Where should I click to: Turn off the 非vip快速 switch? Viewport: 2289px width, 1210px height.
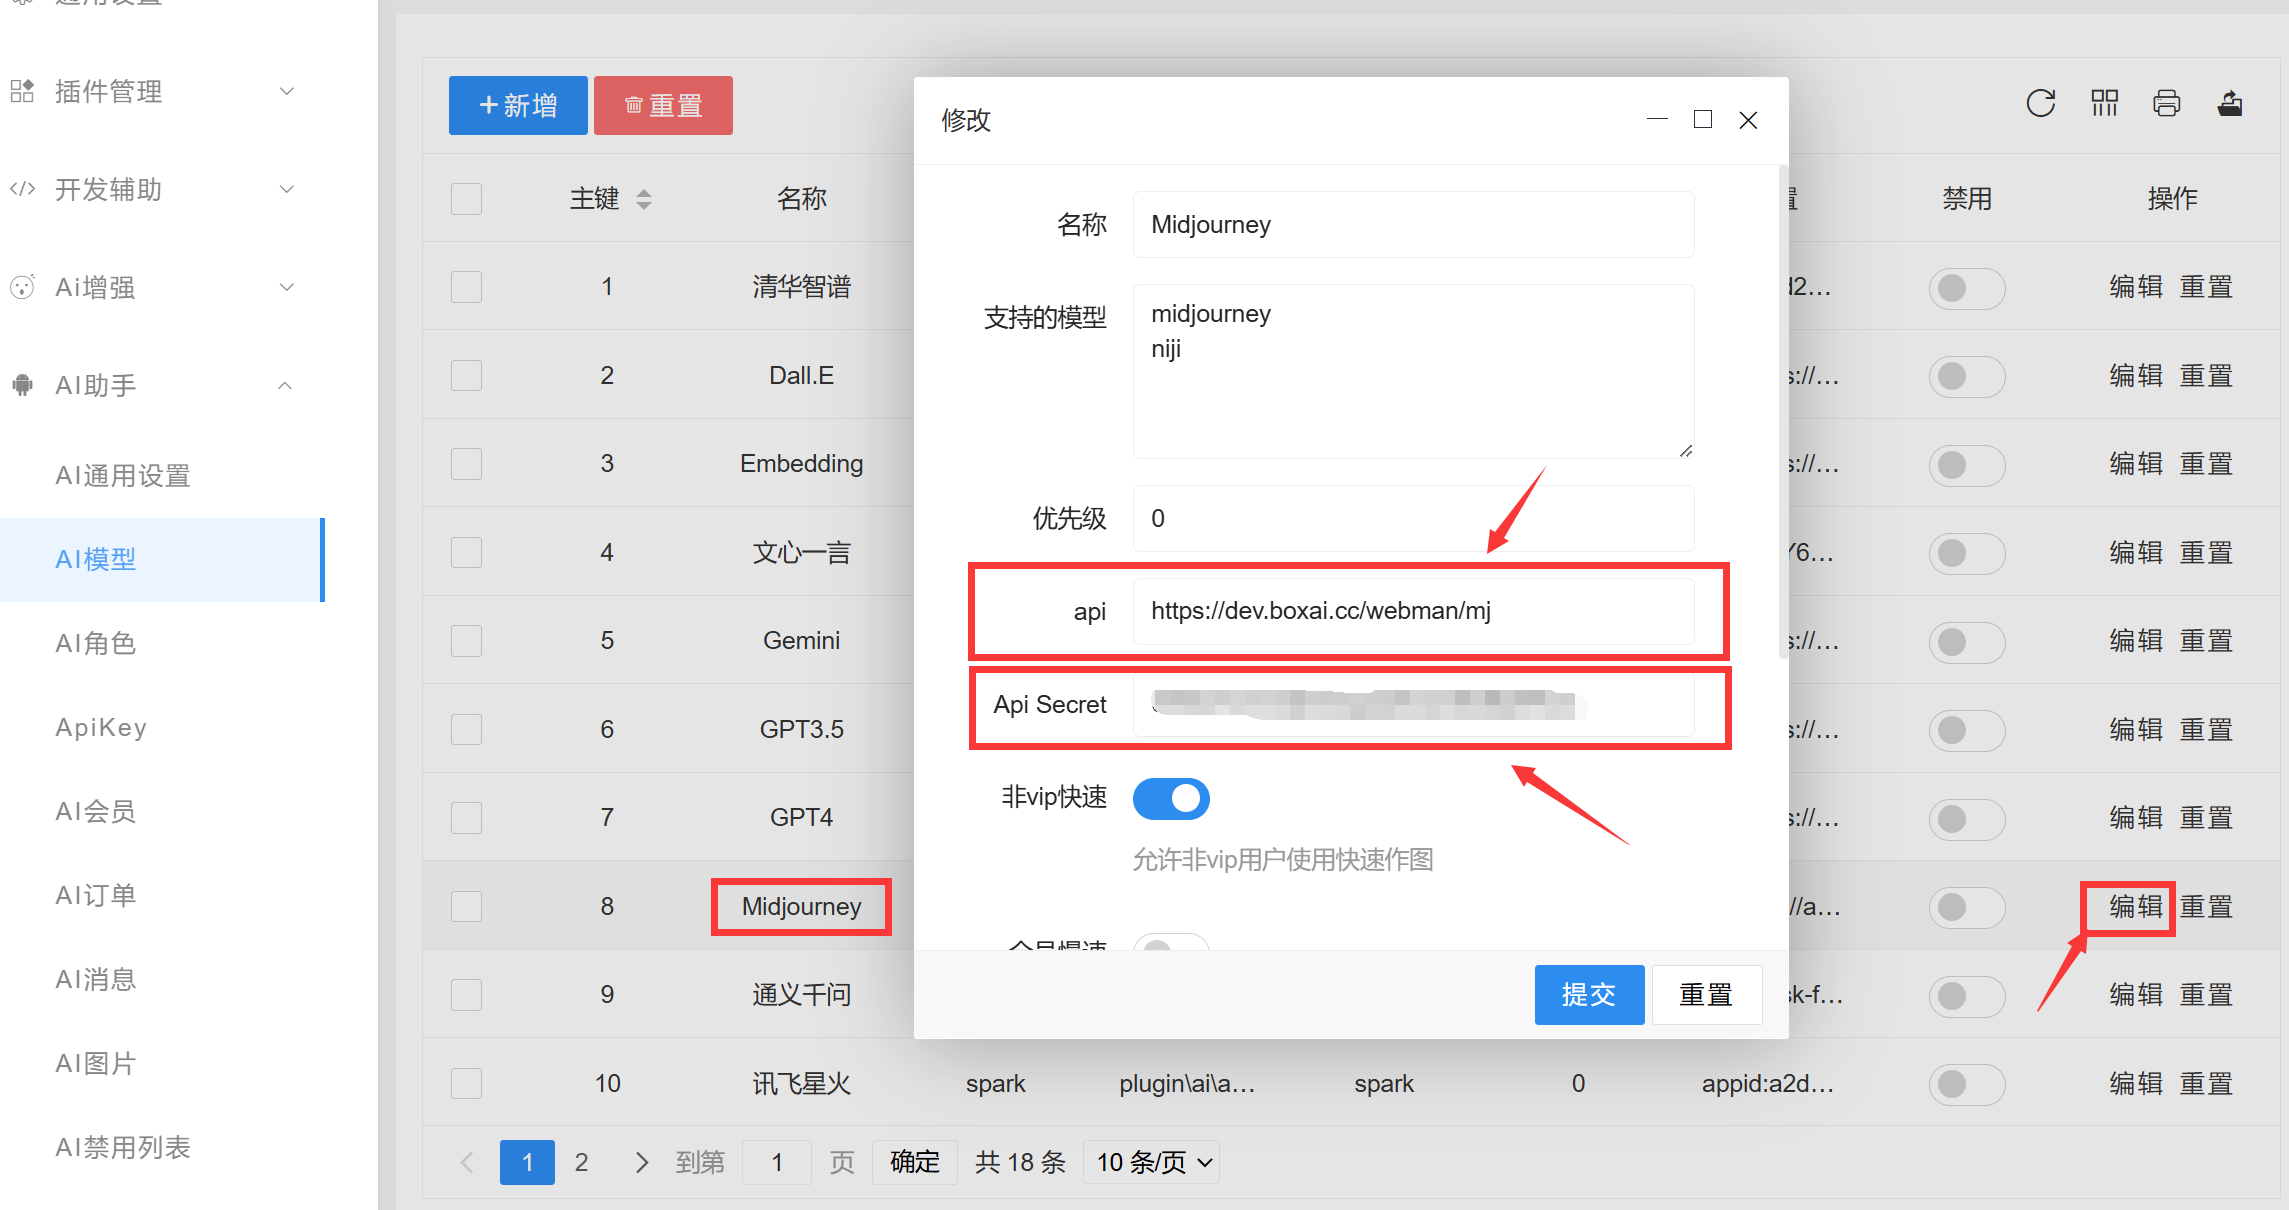click(1171, 798)
